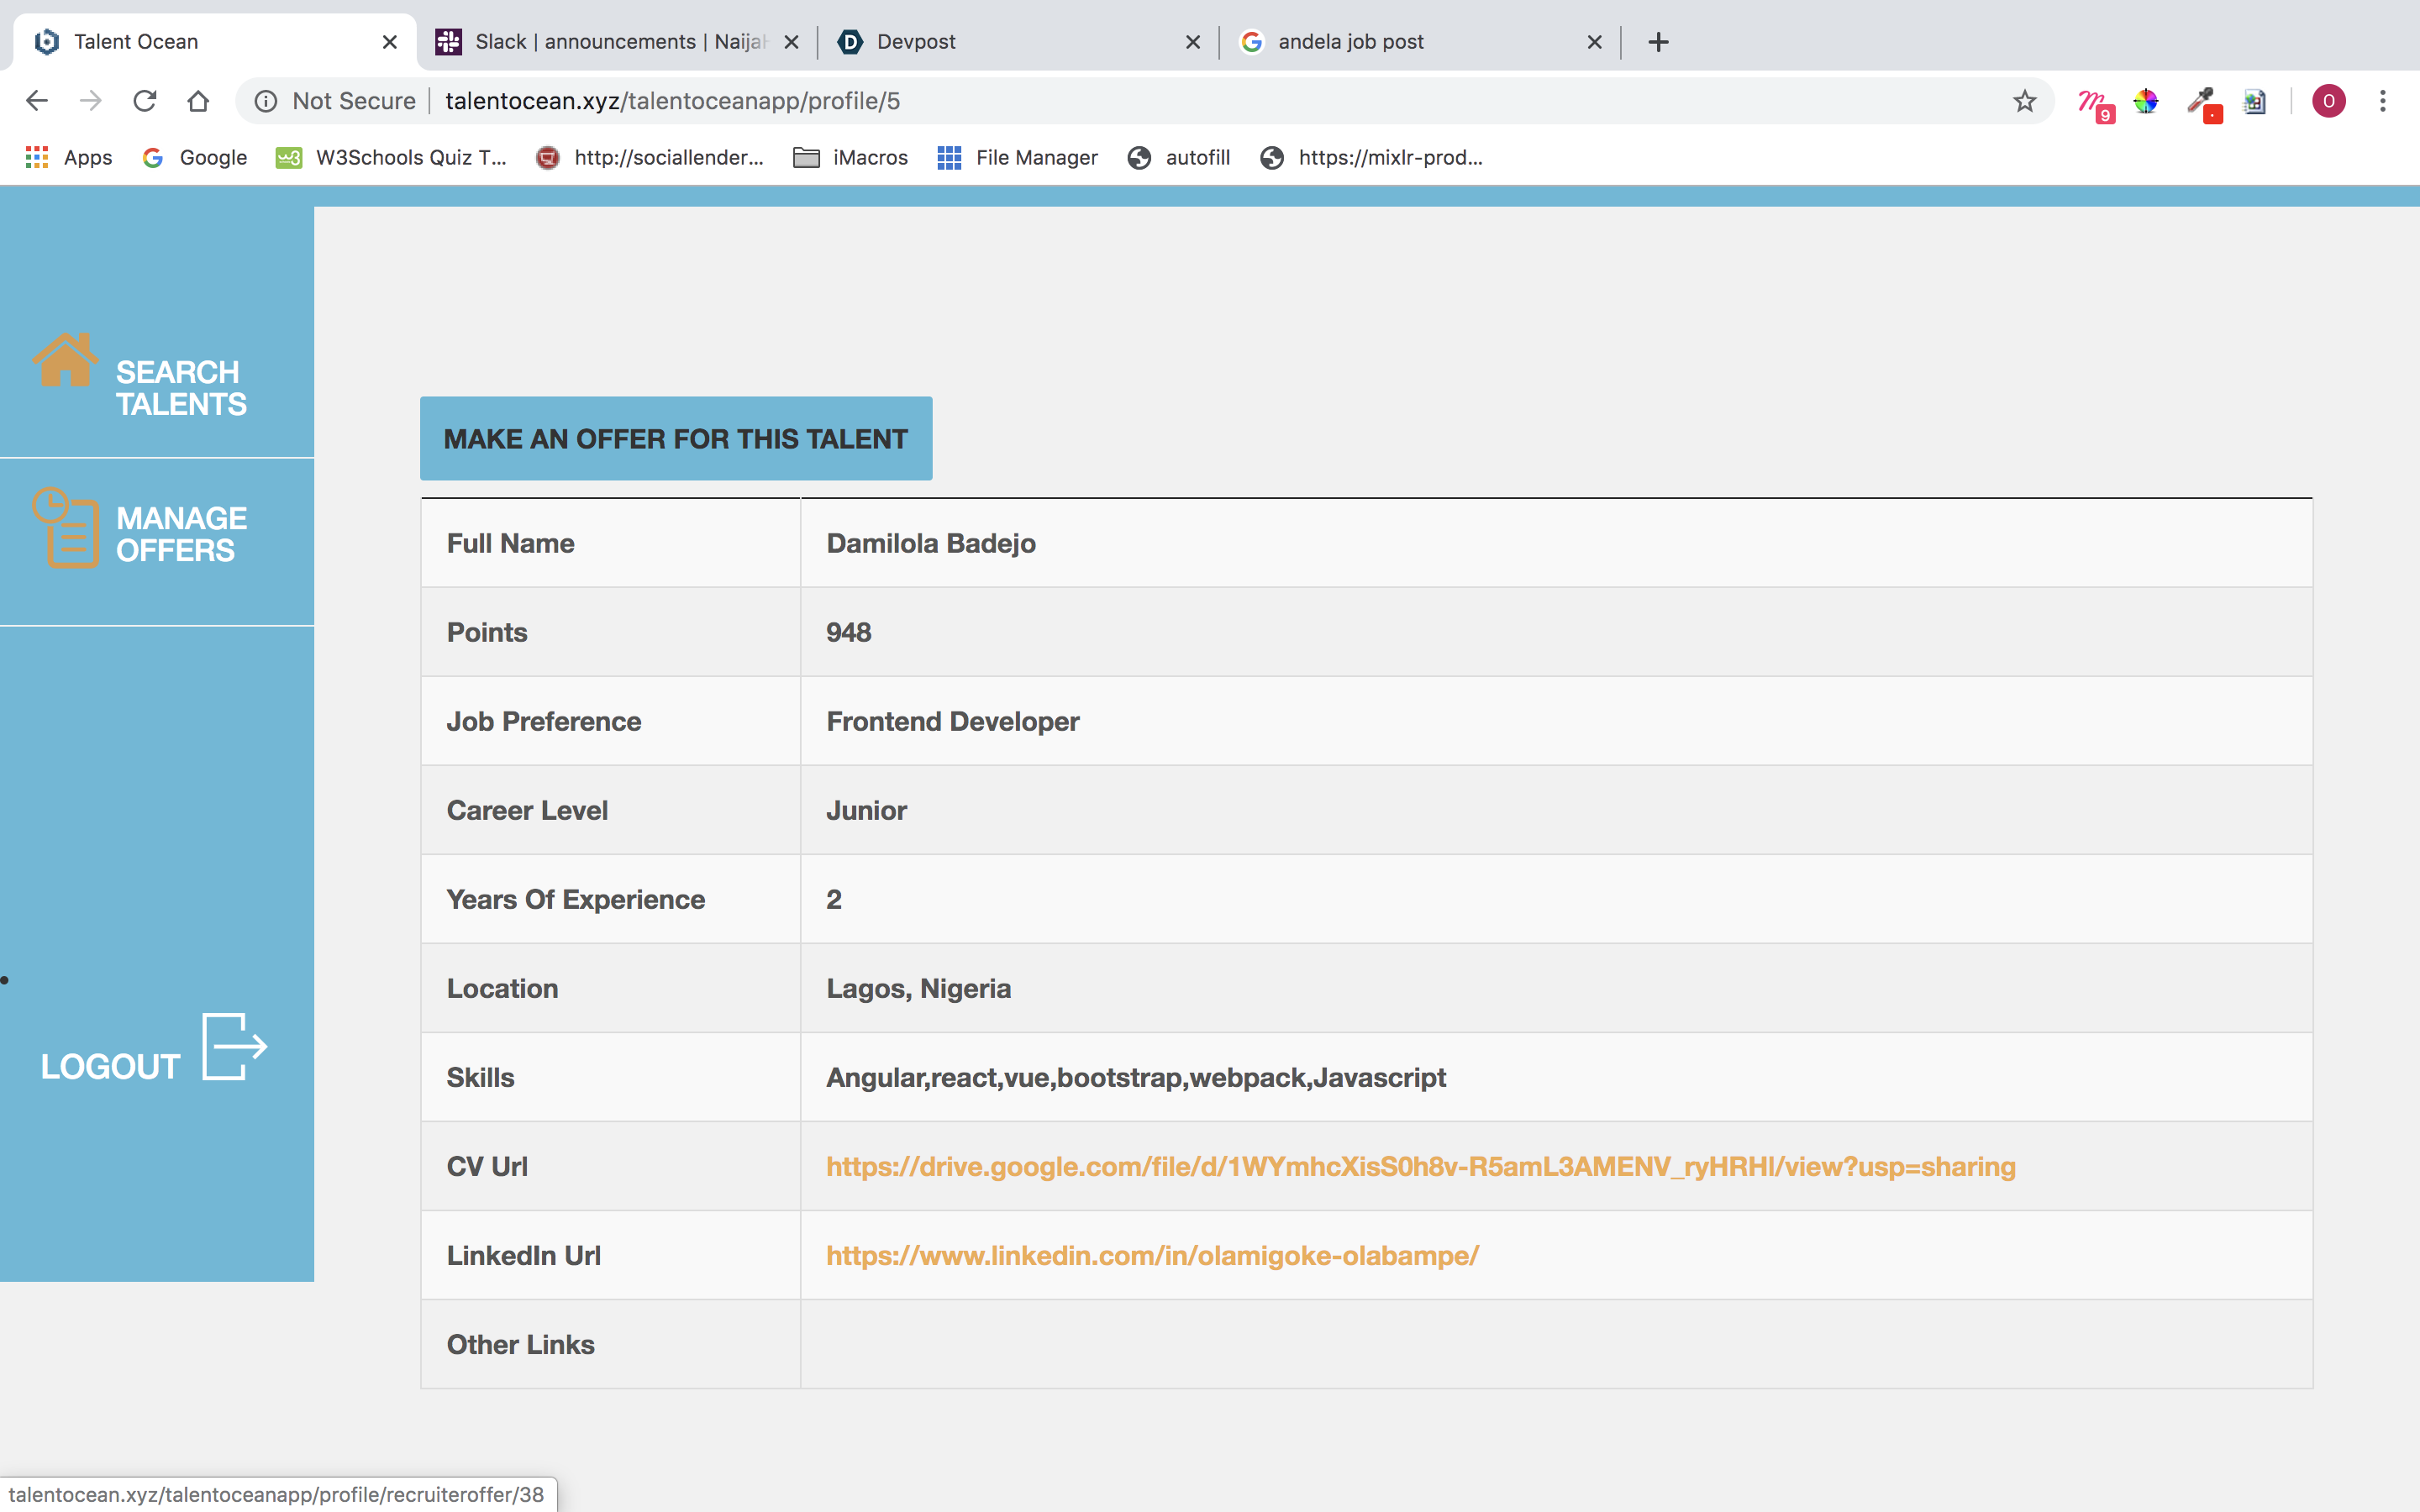Open the Chrome three-dot menu
Screen dimensions: 2420x1512
tap(2383, 101)
